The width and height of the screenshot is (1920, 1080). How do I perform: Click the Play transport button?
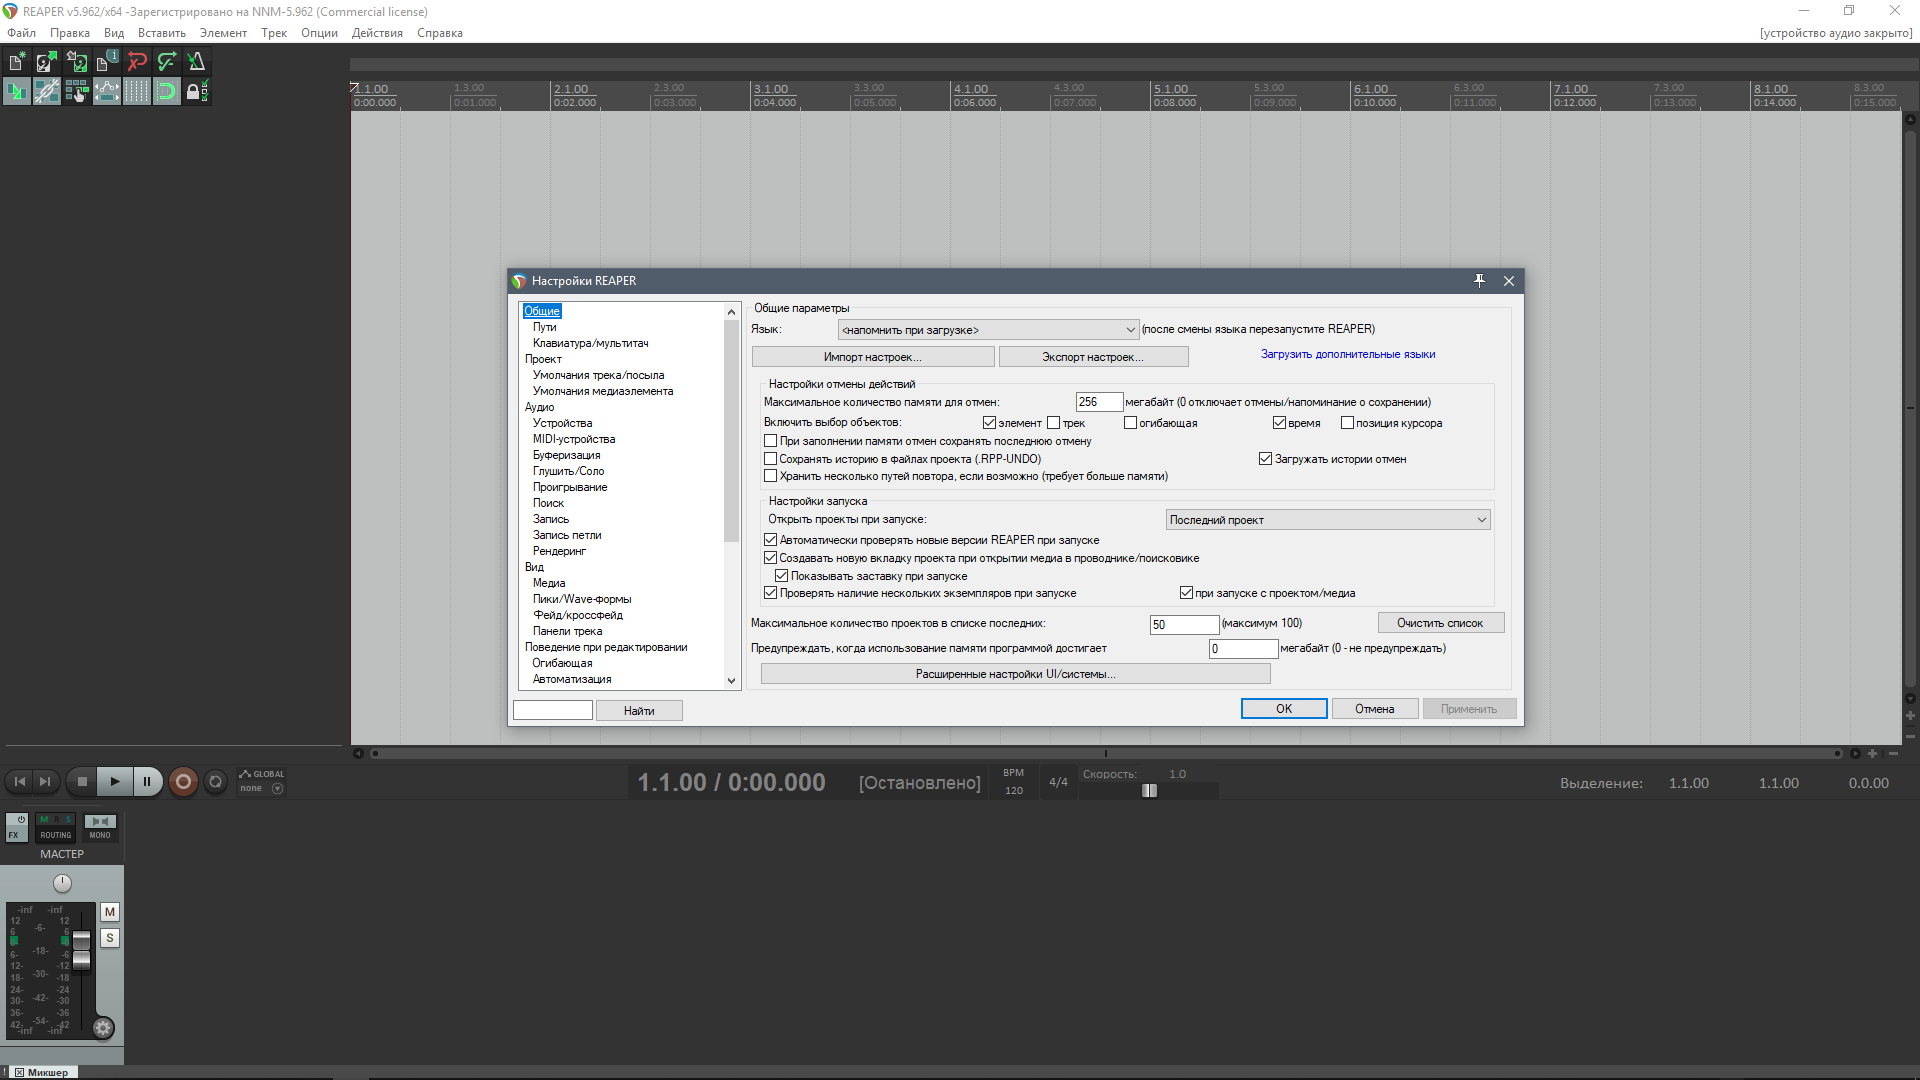coord(115,782)
